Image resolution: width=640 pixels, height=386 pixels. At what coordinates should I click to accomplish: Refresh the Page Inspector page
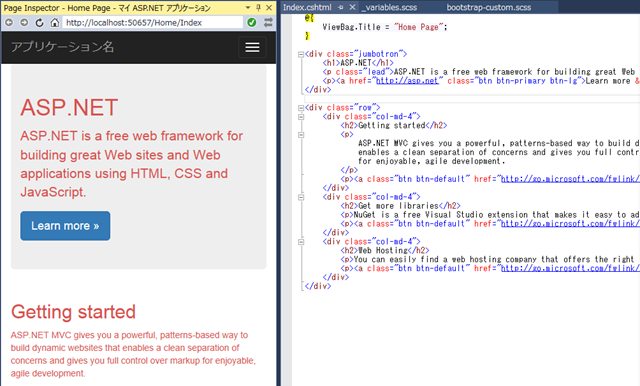click(x=39, y=22)
